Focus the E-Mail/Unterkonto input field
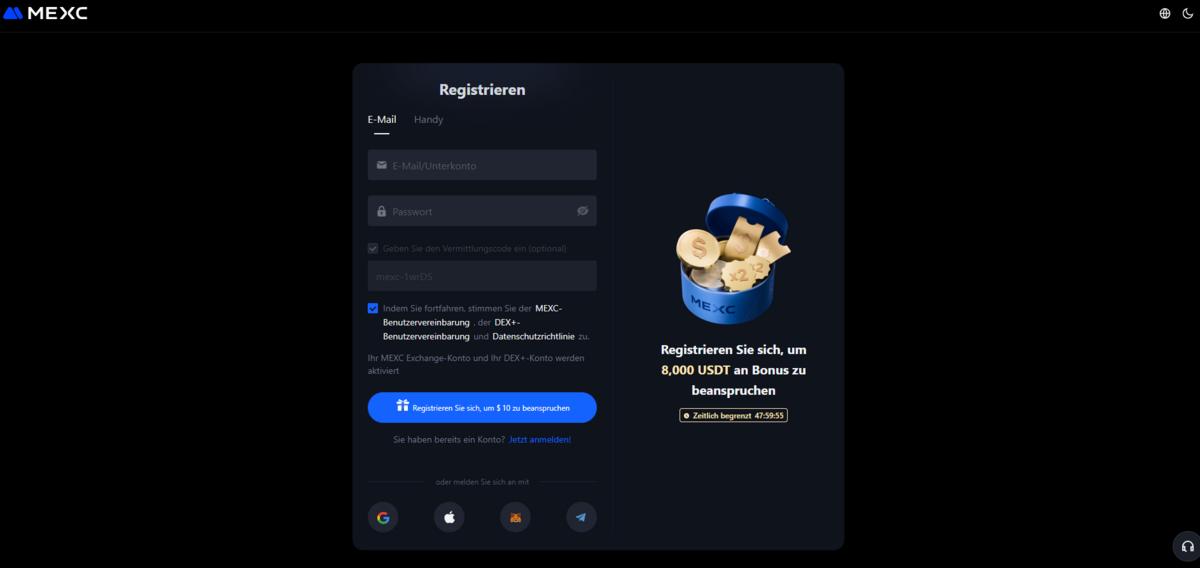This screenshot has height=568, width=1200. click(482, 165)
